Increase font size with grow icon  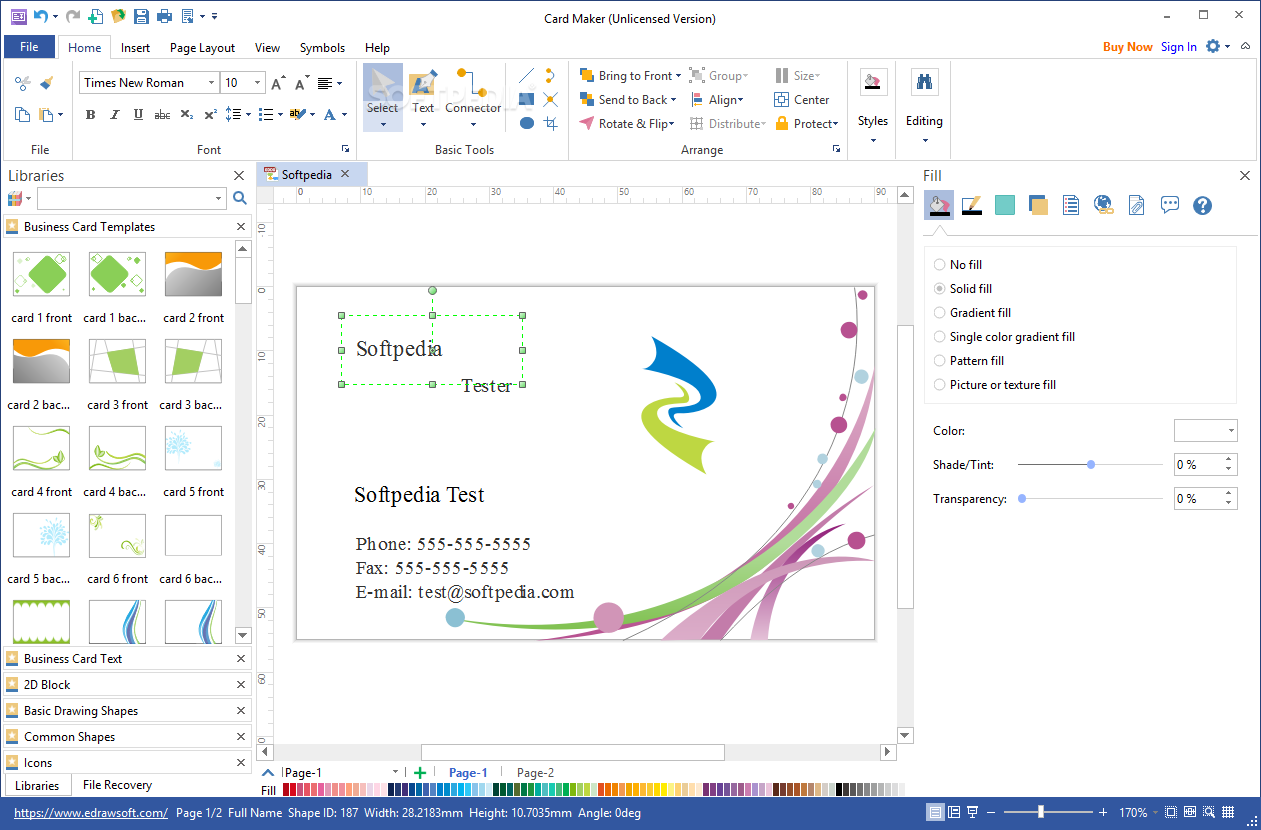tap(278, 83)
